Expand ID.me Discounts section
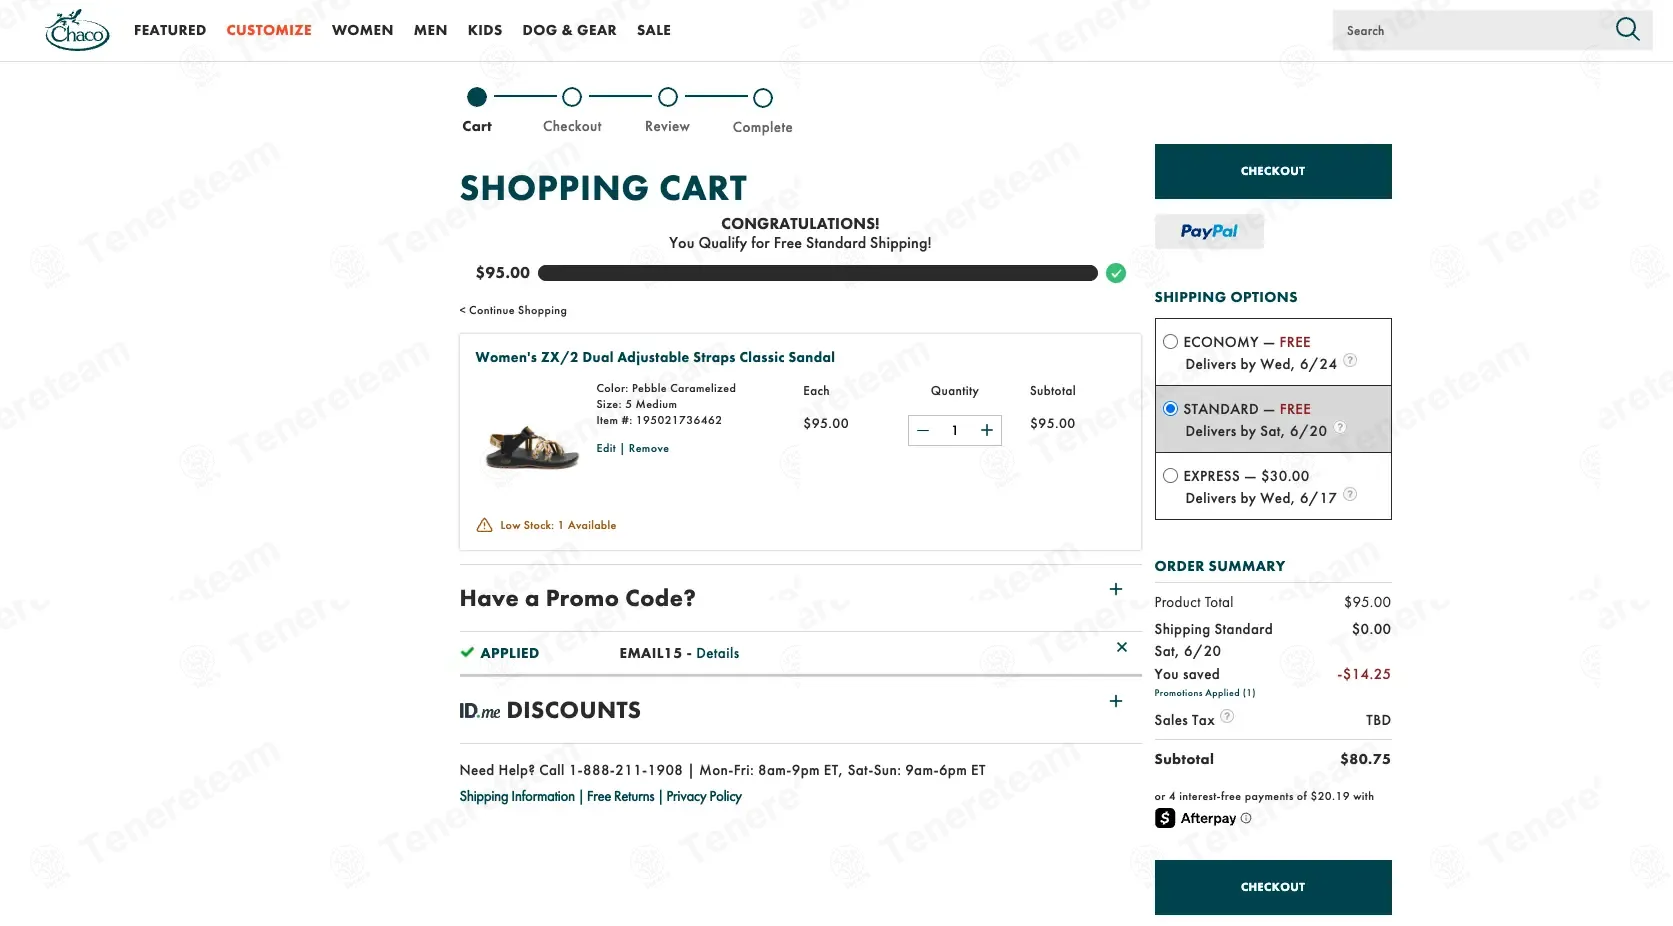This screenshot has width=1673, height=926. (1116, 701)
